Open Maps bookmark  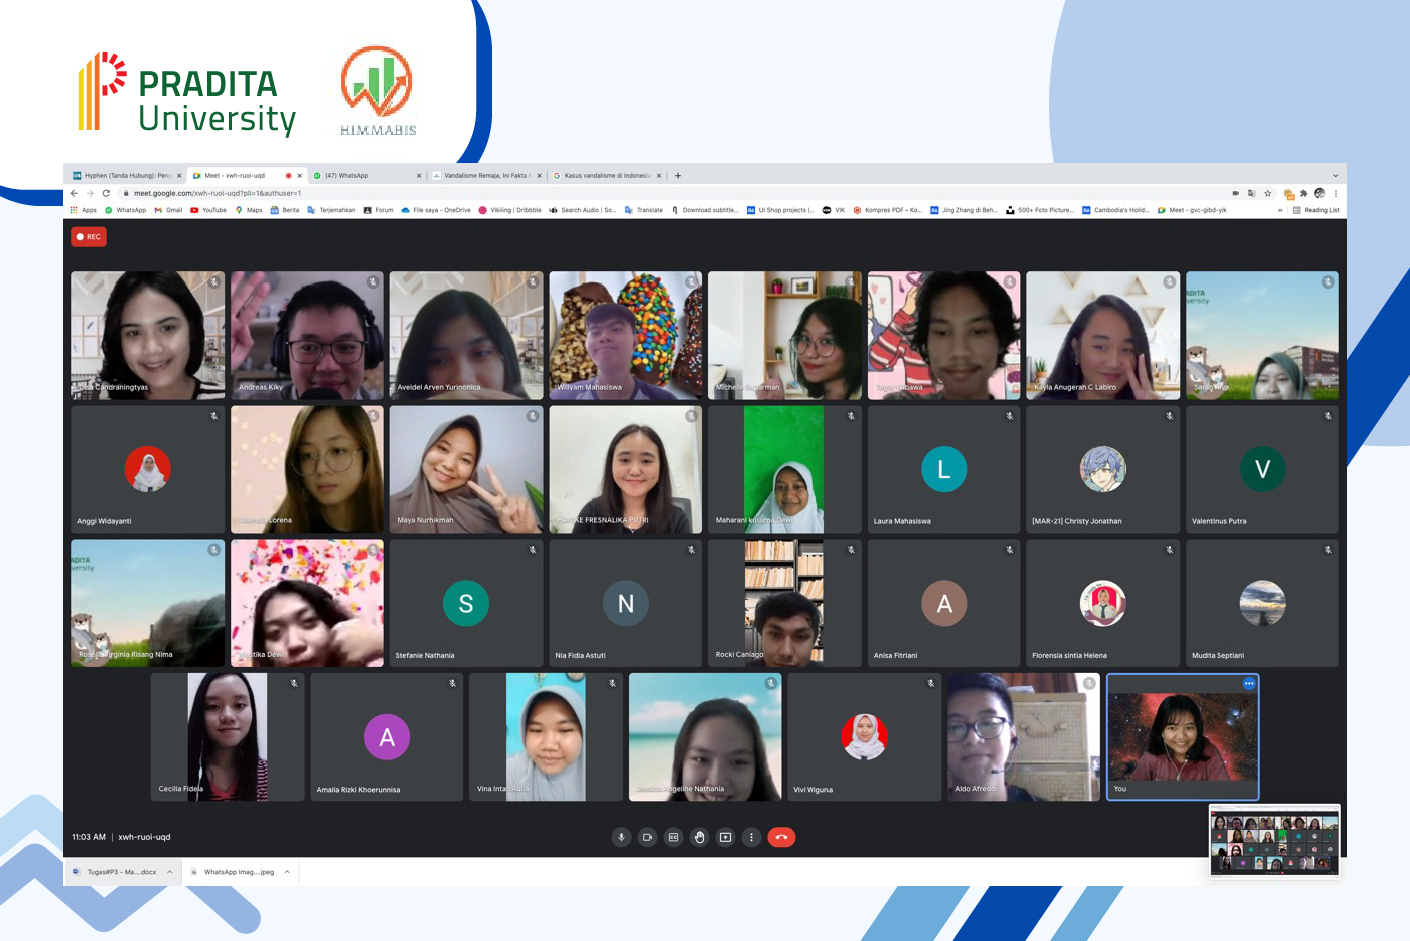pyautogui.click(x=248, y=210)
